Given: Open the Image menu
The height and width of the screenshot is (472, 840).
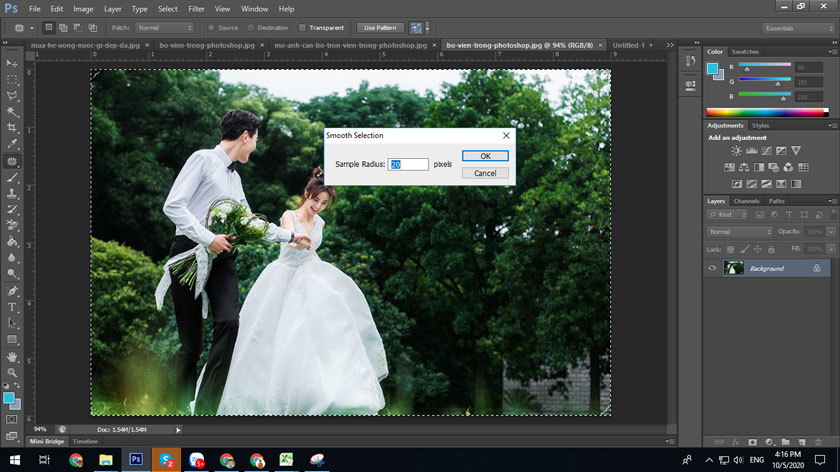Looking at the screenshot, I should (x=83, y=9).
